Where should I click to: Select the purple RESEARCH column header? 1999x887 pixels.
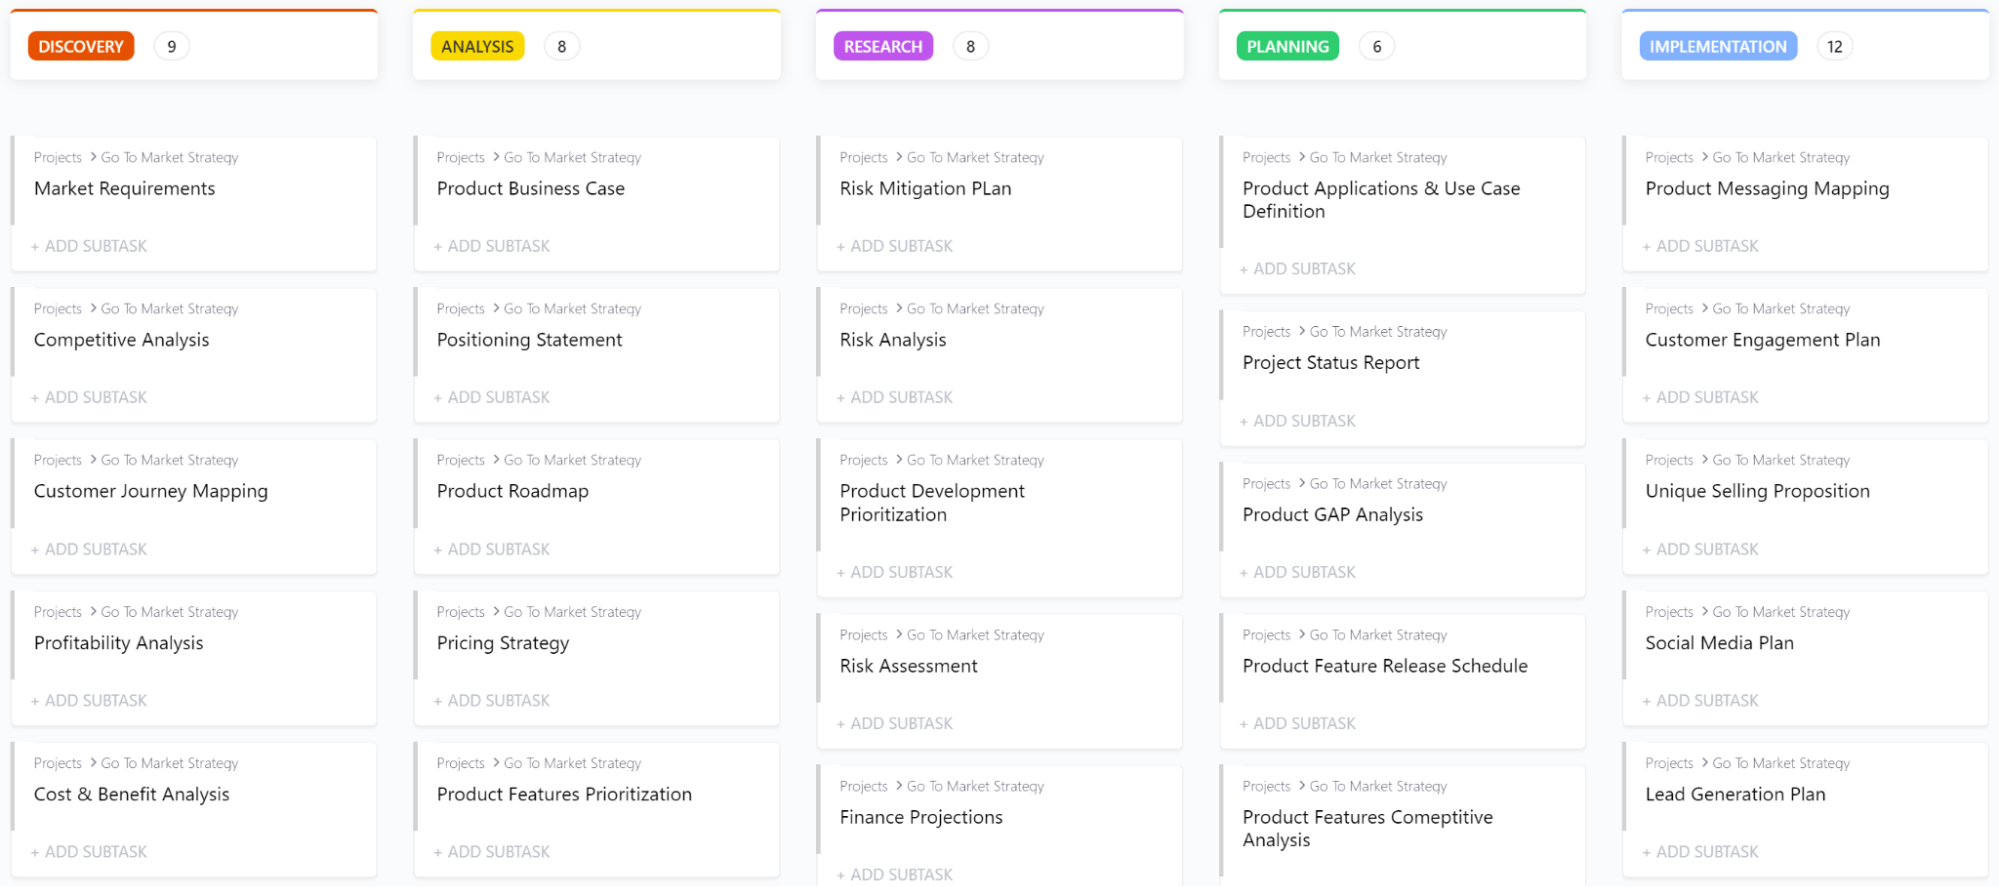883,47
